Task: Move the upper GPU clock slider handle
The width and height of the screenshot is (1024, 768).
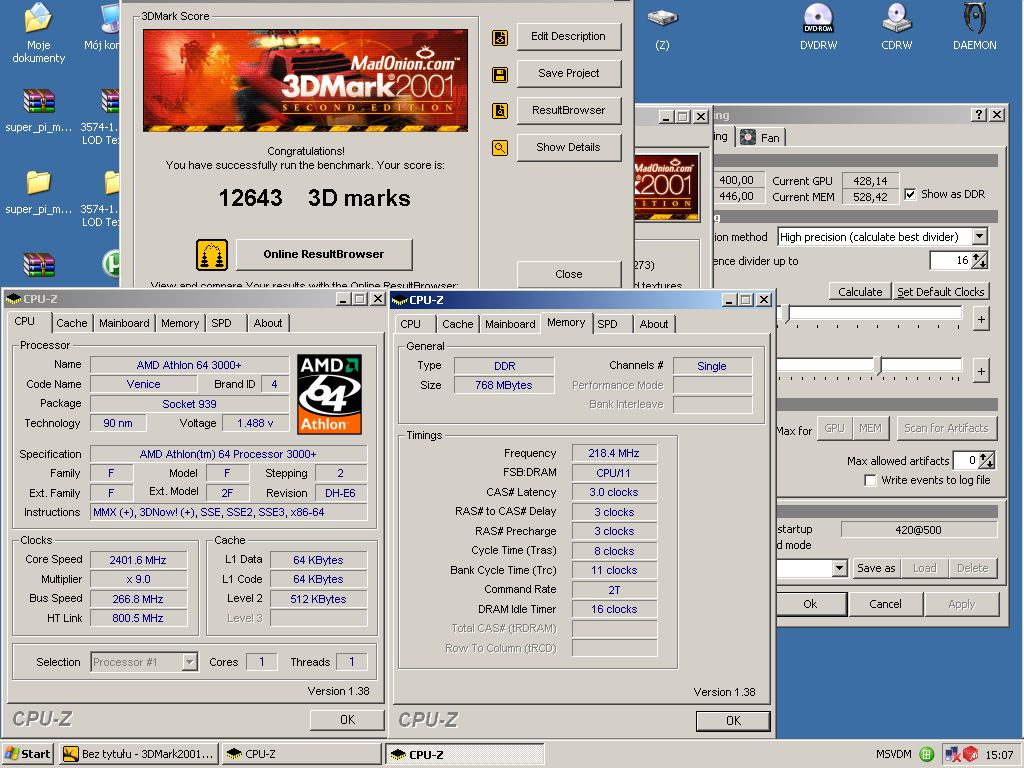Action: pos(786,314)
